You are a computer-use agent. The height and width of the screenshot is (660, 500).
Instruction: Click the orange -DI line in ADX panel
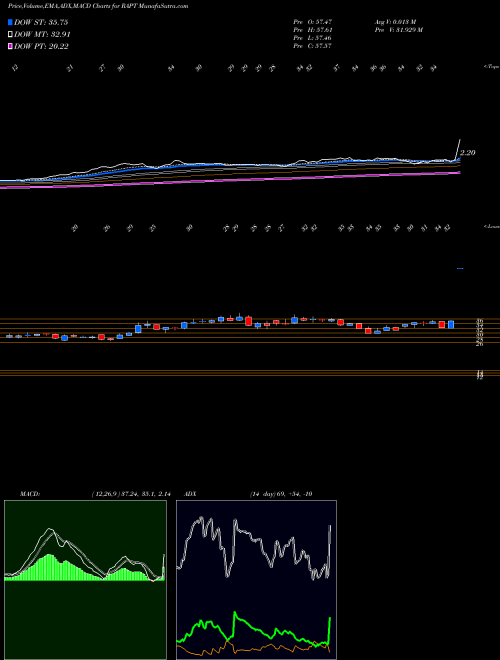click(x=253, y=648)
